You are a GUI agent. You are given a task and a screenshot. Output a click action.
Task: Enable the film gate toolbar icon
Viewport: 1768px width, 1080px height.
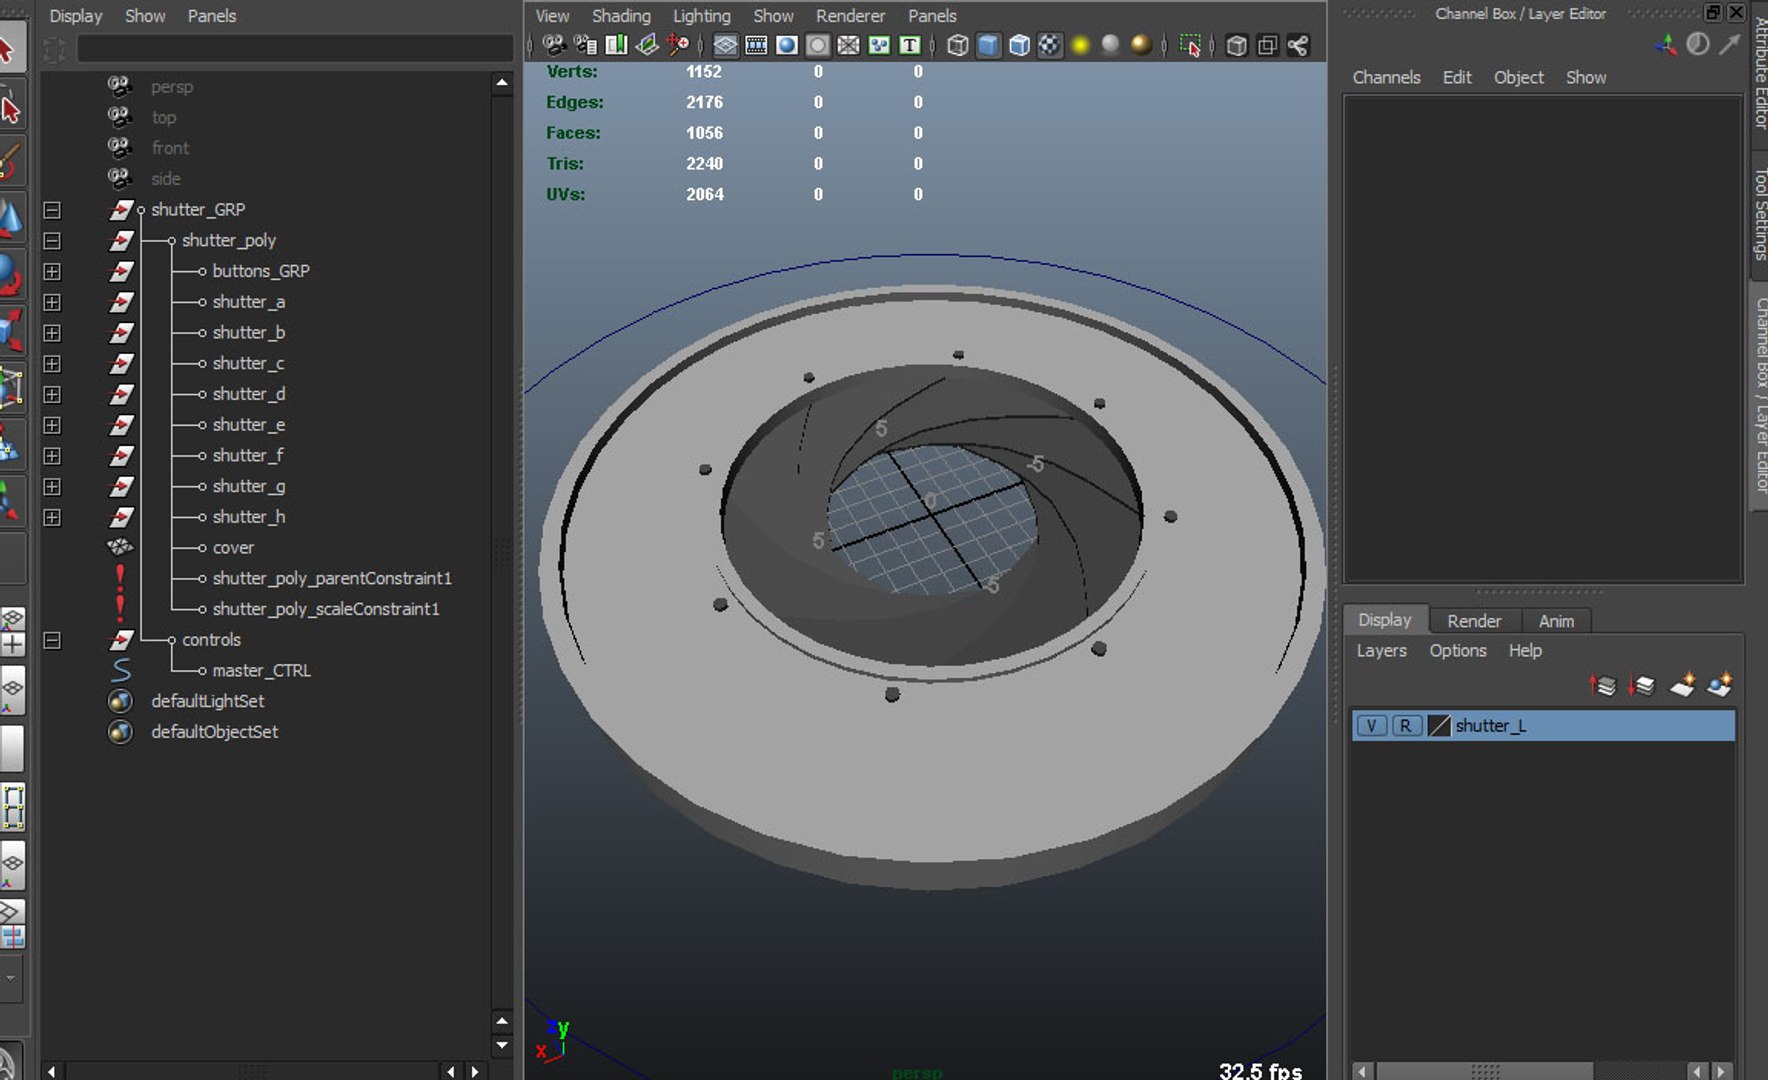[x=756, y=45]
